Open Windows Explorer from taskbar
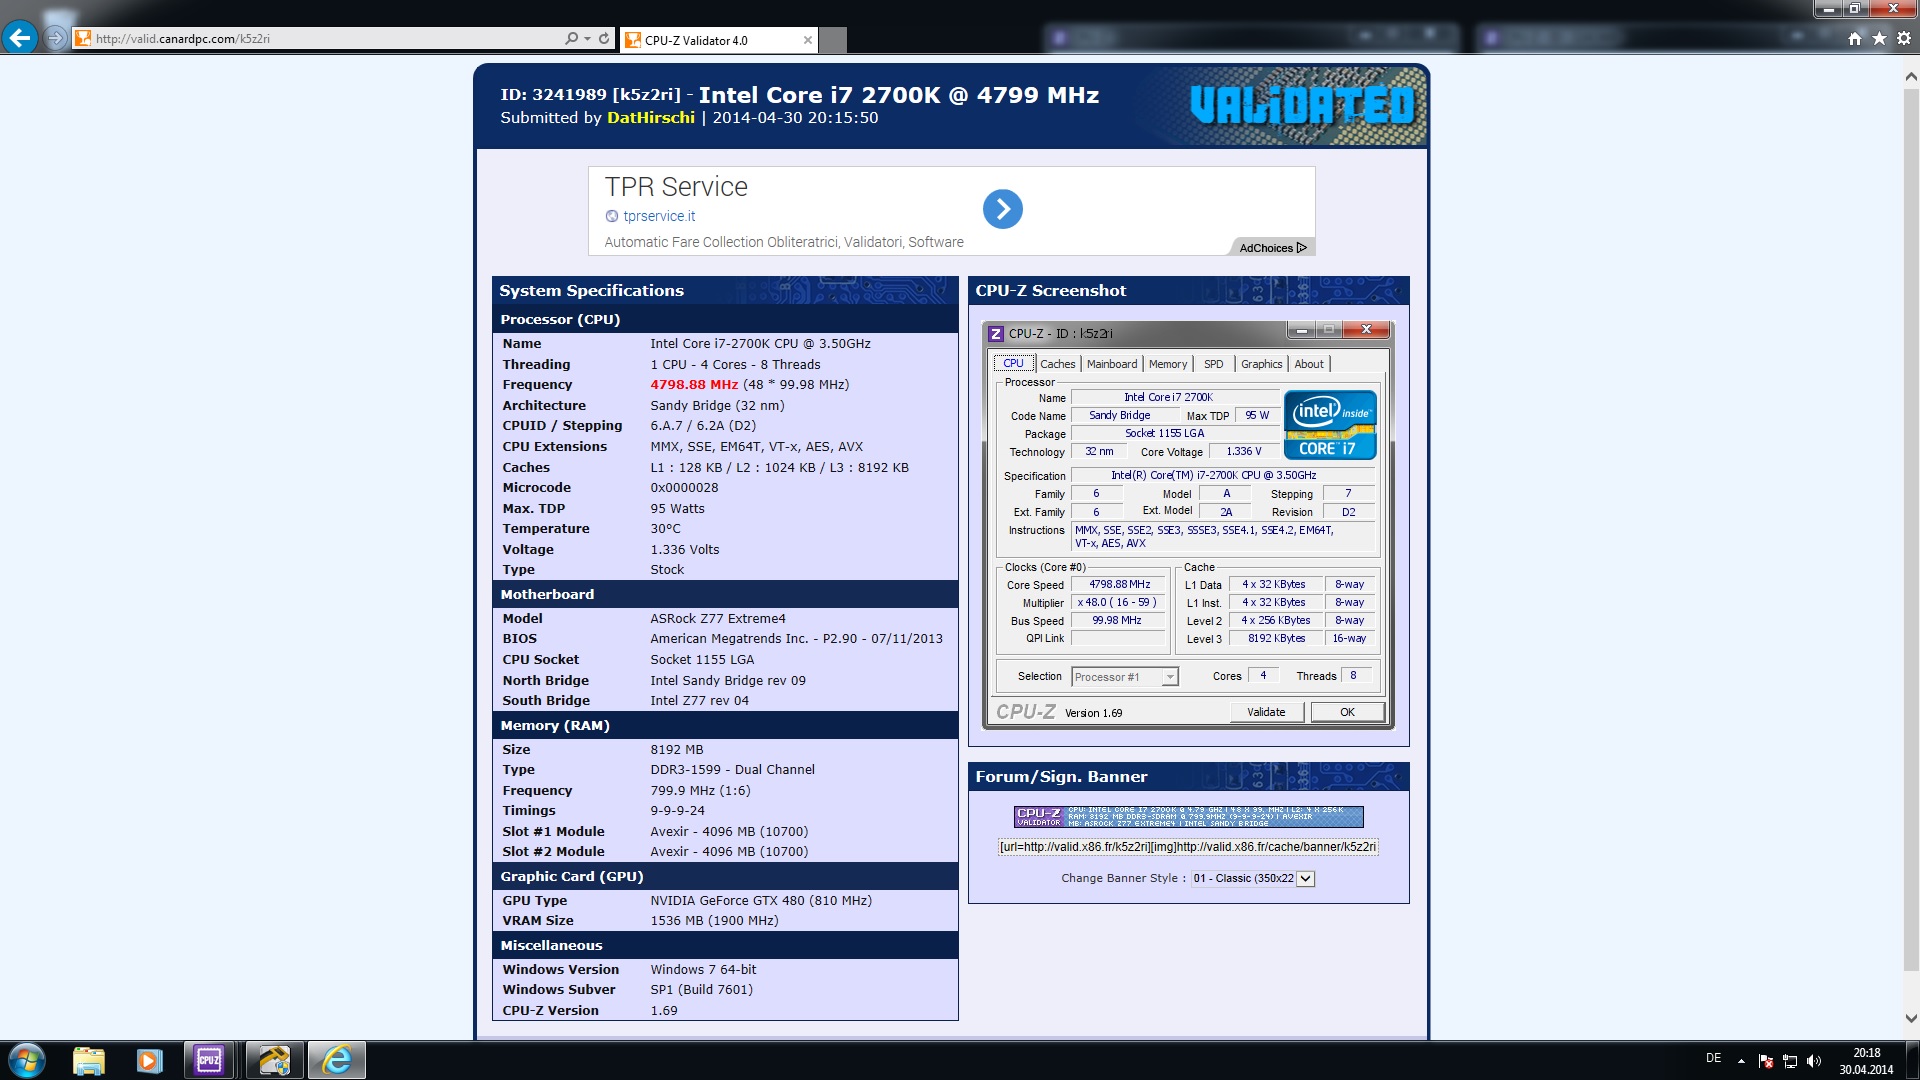 tap(89, 1060)
